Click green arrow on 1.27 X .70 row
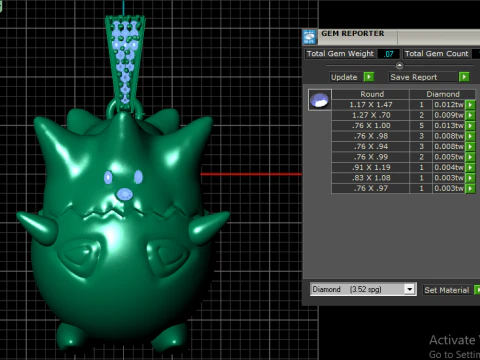This screenshot has width=480, height=360. click(470, 115)
